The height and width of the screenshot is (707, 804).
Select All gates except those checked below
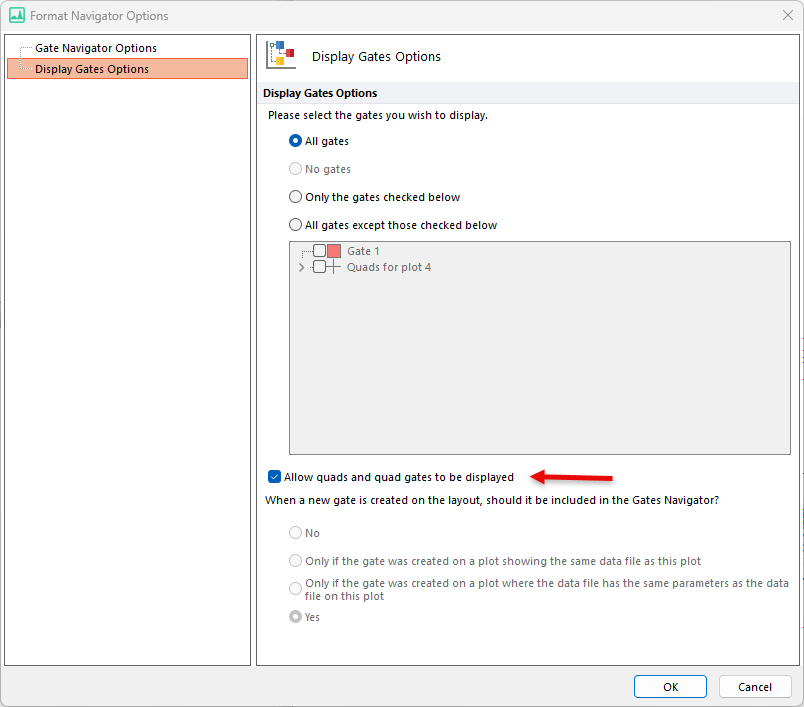[x=296, y=225]
